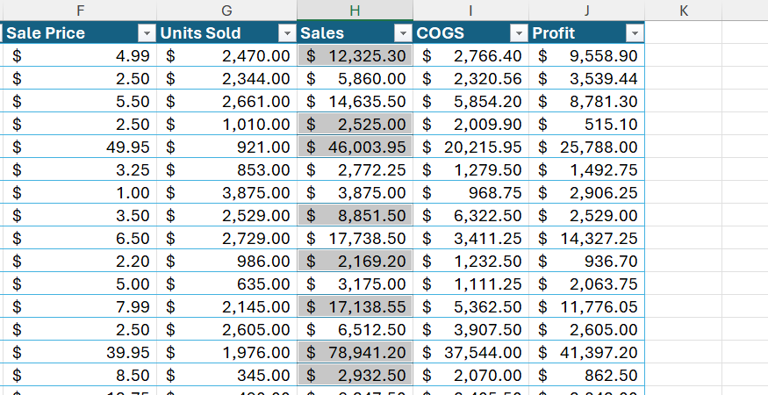Image resolution: width=768 pixels, height=395 pixels.
Task: Select column I header
Action: pos(471,10)
